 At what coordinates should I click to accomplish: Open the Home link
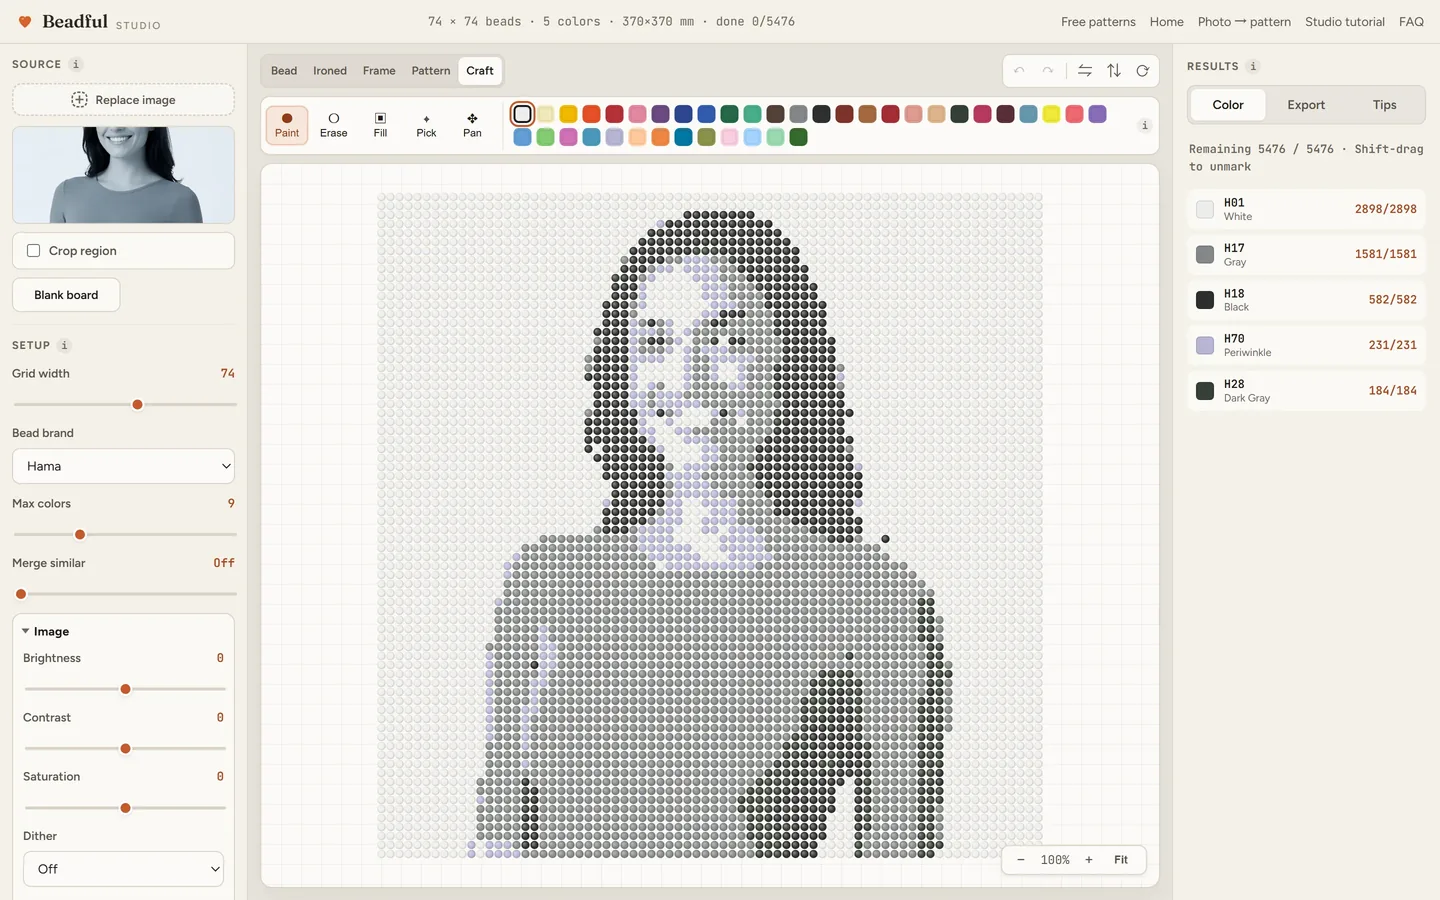(x=1166, y=22)
